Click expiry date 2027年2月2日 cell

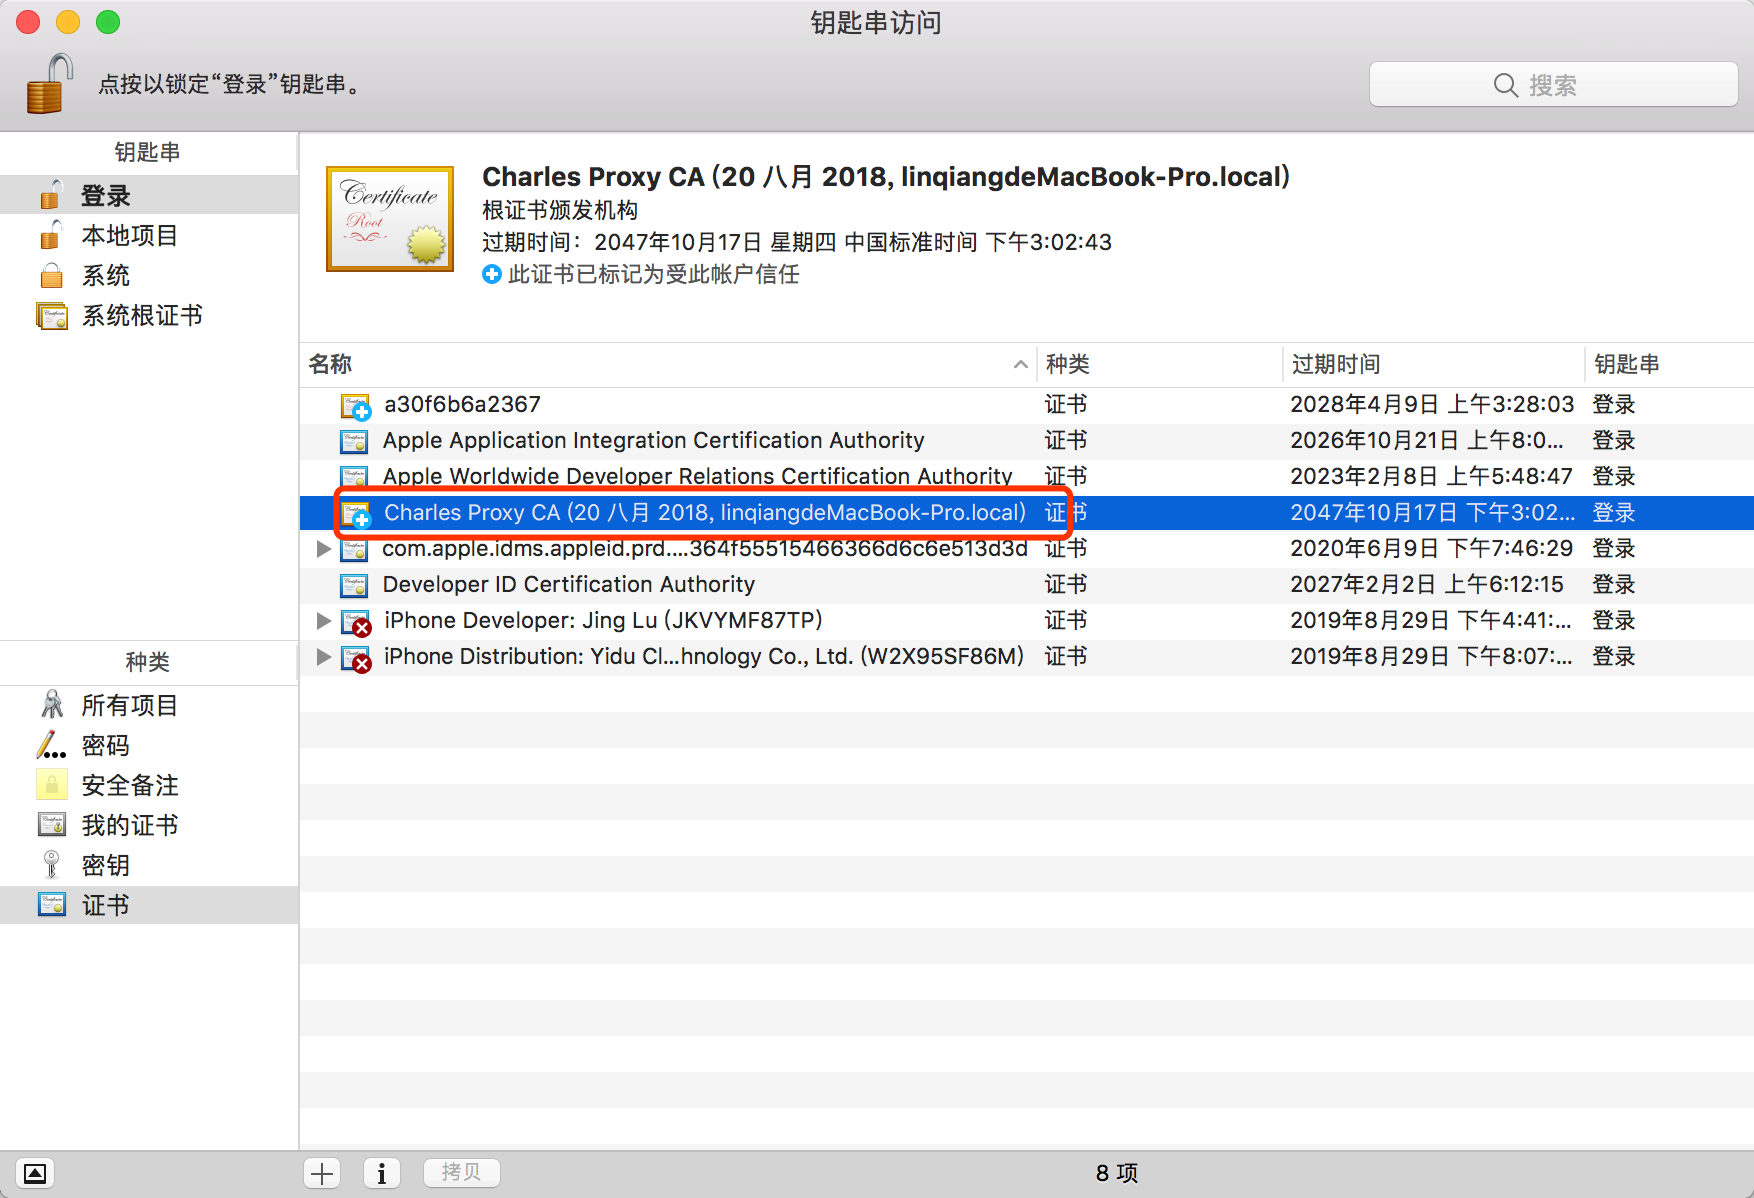pos(1427,585)
